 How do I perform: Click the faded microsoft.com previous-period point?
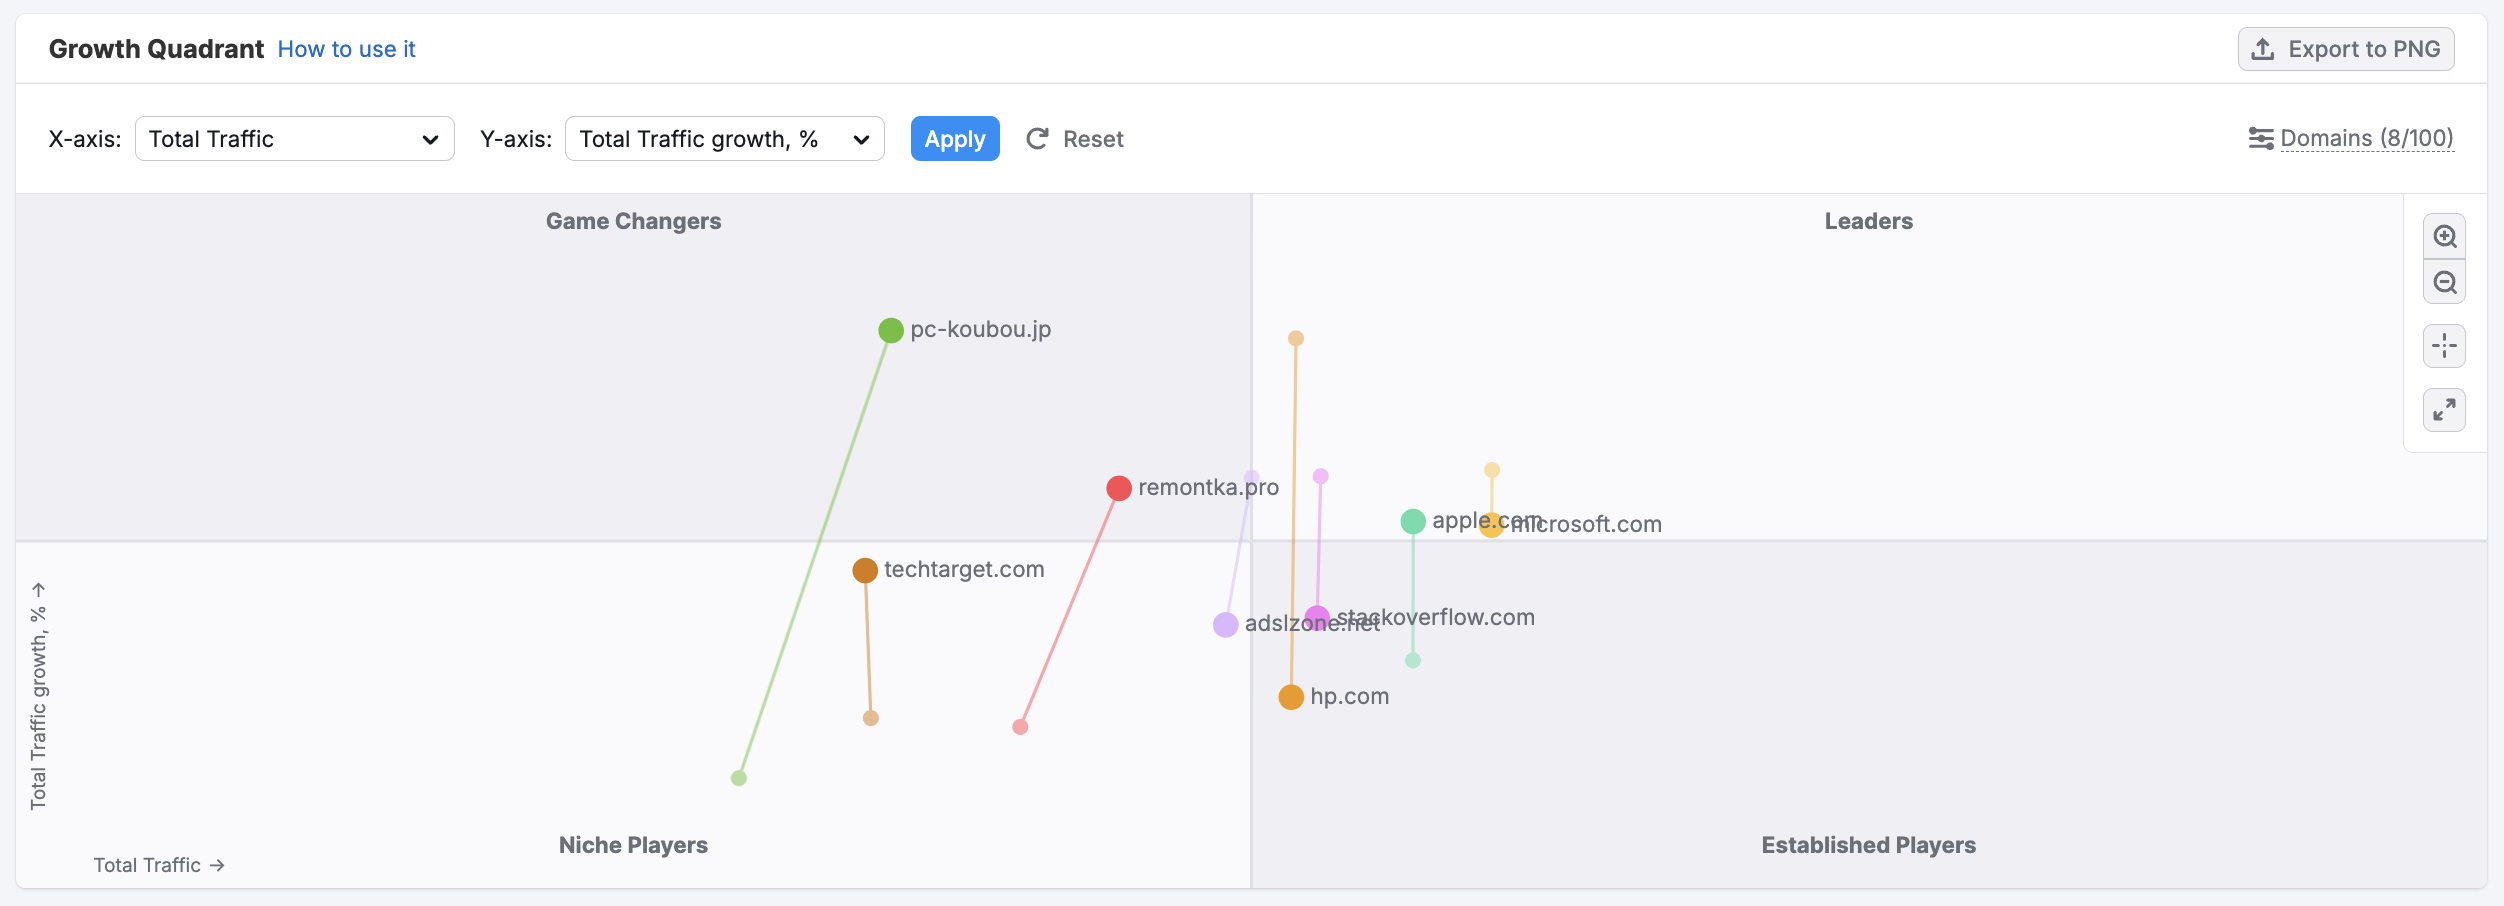click(1492, 470)
